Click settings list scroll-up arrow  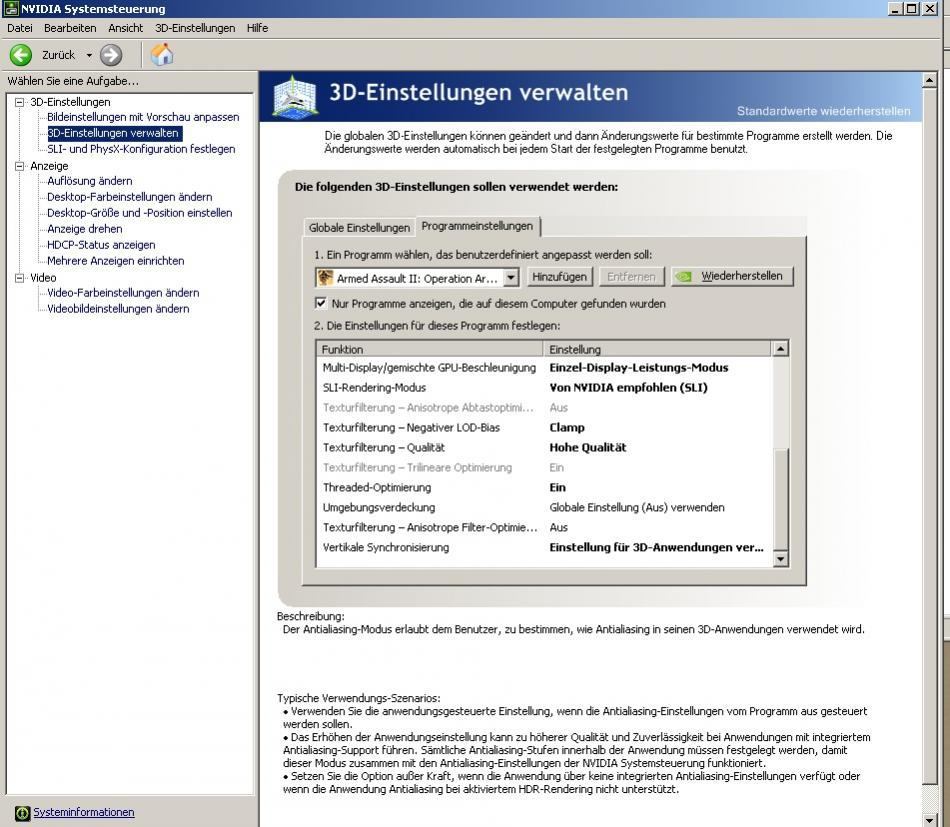[x=780, y=348]
